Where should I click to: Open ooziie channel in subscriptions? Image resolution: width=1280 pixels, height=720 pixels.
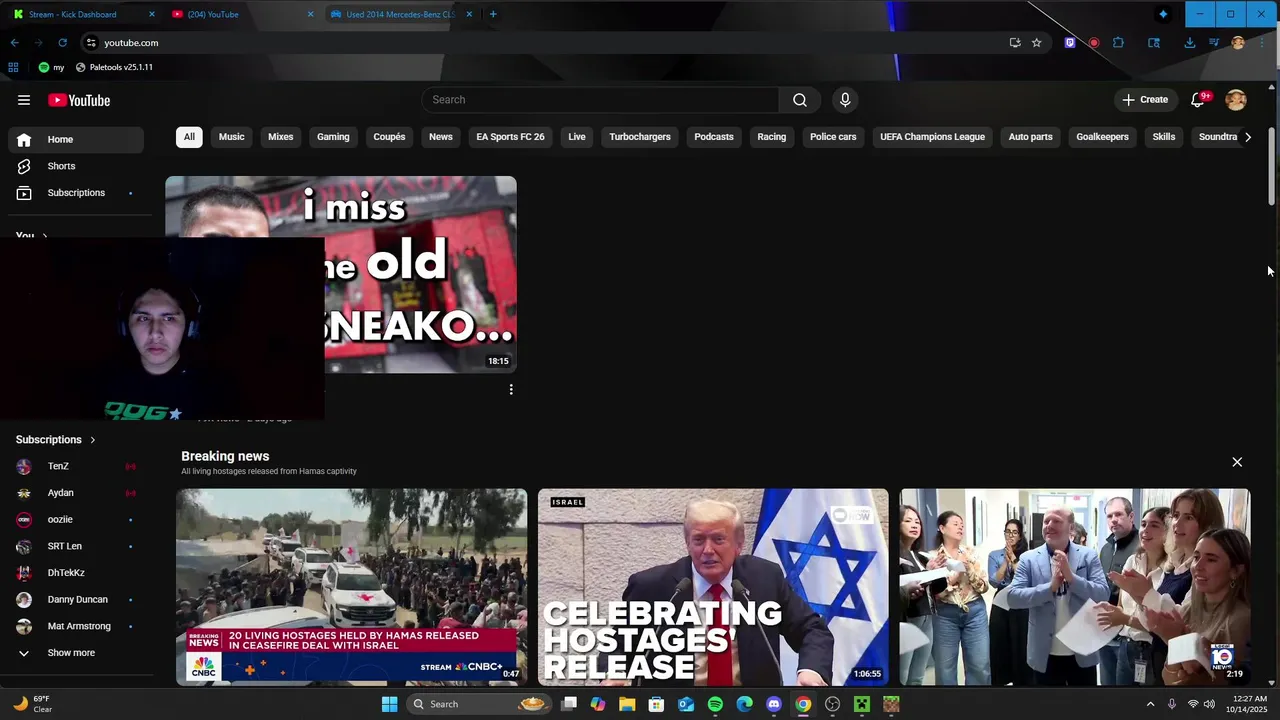(x=76, y=520)
